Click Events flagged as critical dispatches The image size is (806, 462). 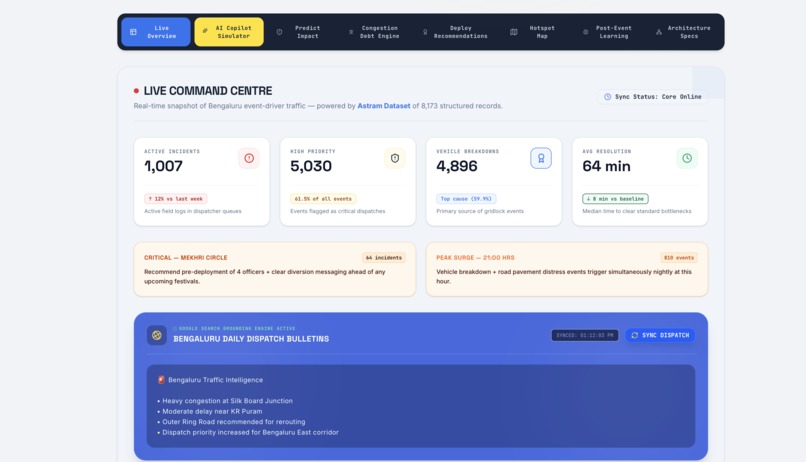(338, 211)
